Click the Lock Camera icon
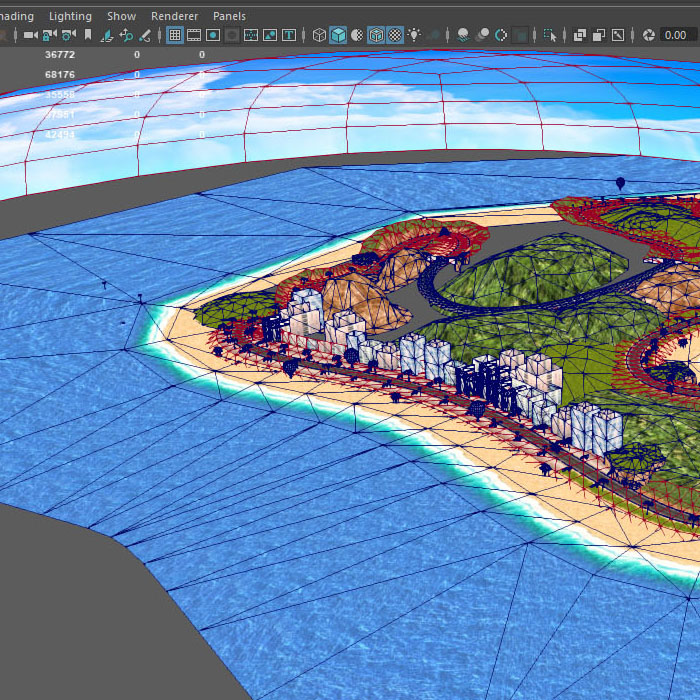700x700 pixels. click(49, 35)
